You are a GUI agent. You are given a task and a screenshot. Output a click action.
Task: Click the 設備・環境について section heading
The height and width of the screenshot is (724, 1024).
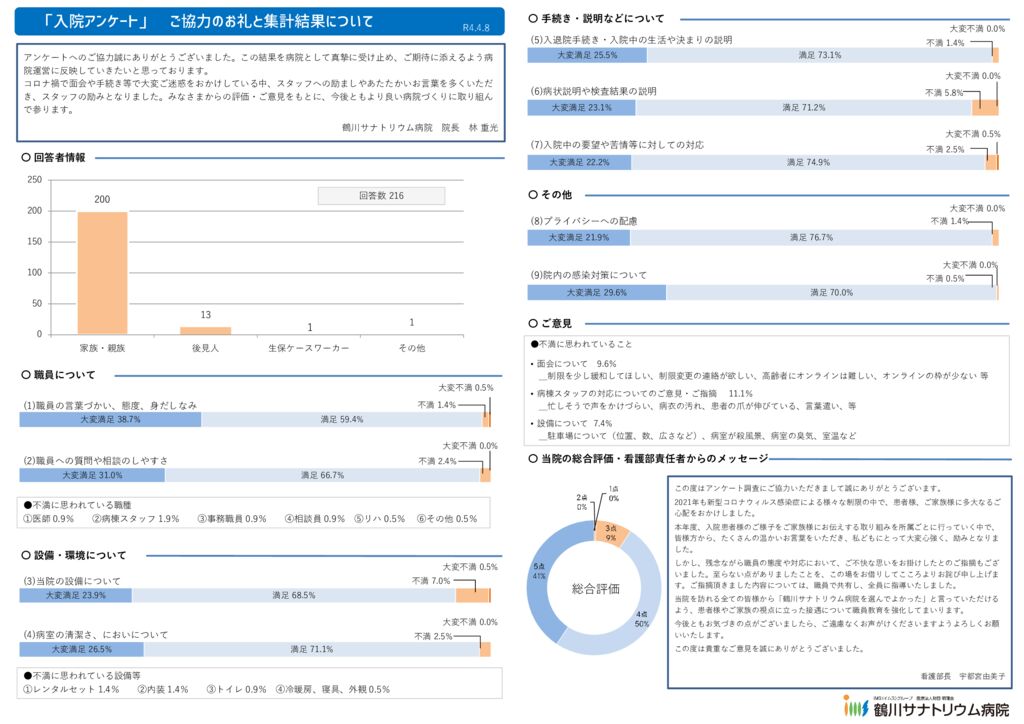click(x=74, y=555)
